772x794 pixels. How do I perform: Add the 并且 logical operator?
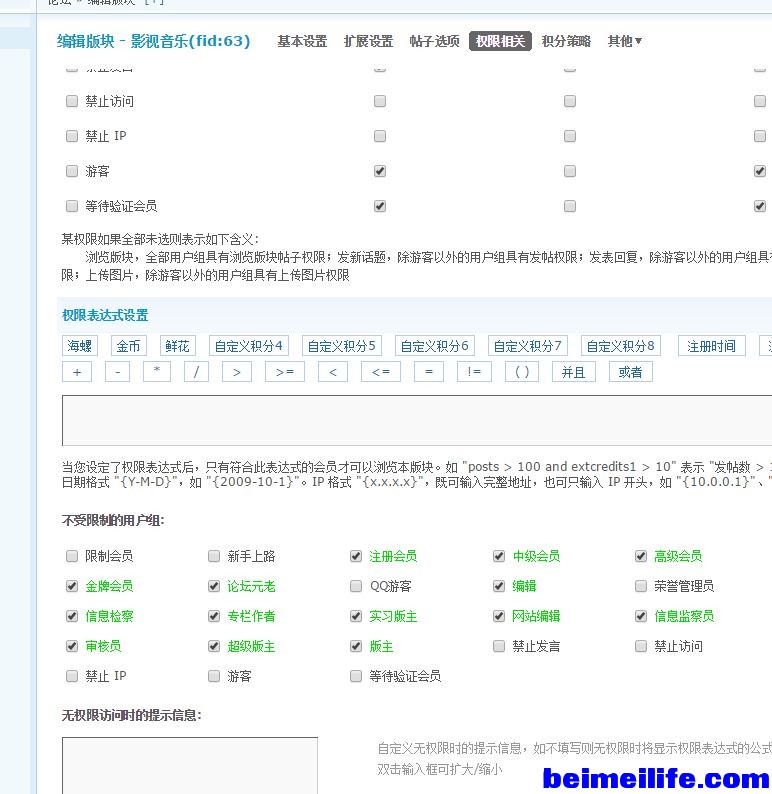(573, 371)
